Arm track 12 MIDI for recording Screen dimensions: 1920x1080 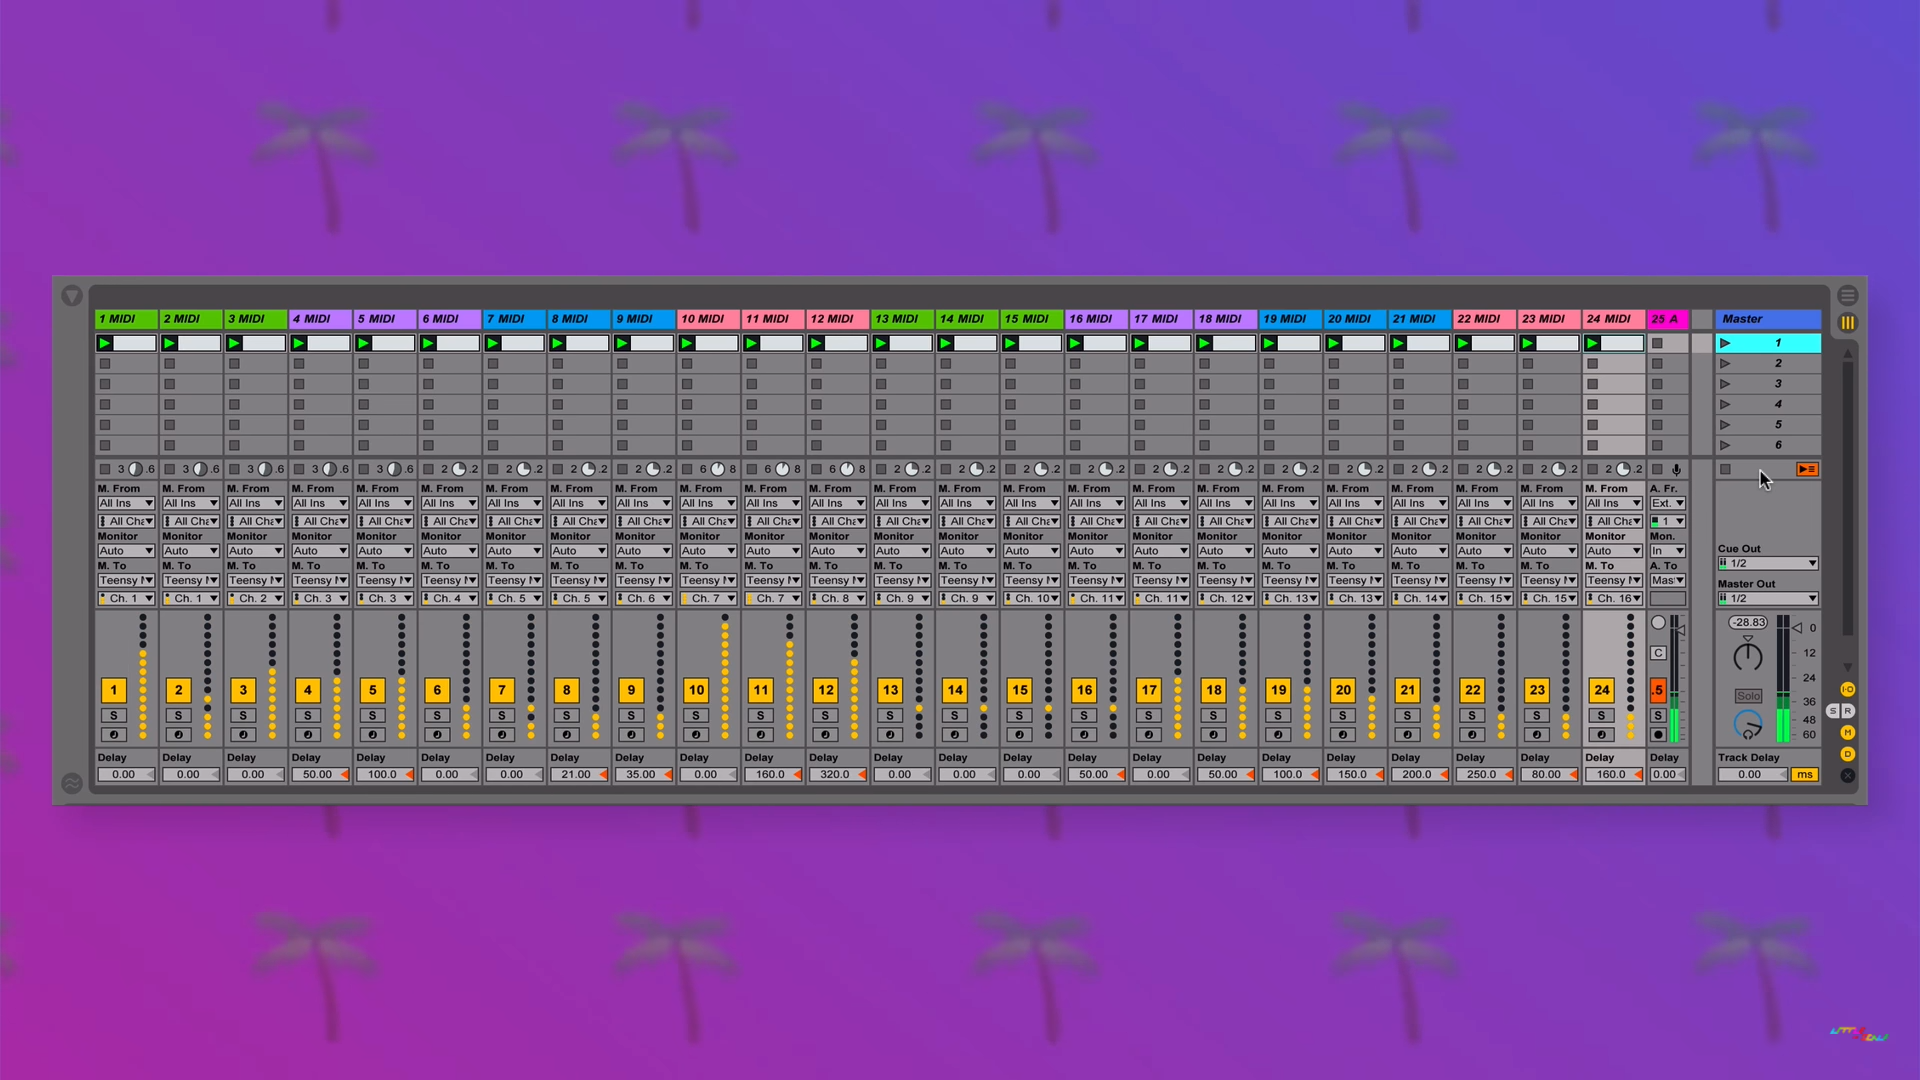[x=825, y=735]
